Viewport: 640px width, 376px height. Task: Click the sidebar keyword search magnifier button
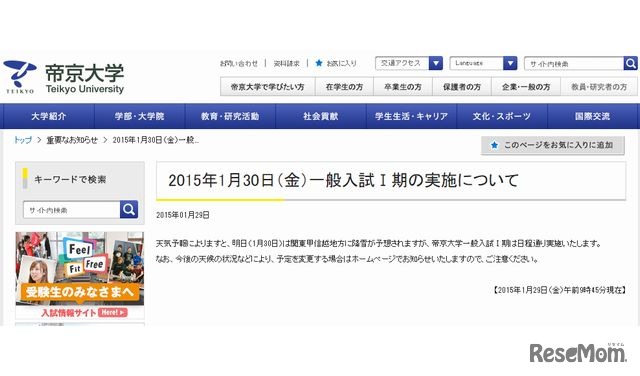pos(129,209)
